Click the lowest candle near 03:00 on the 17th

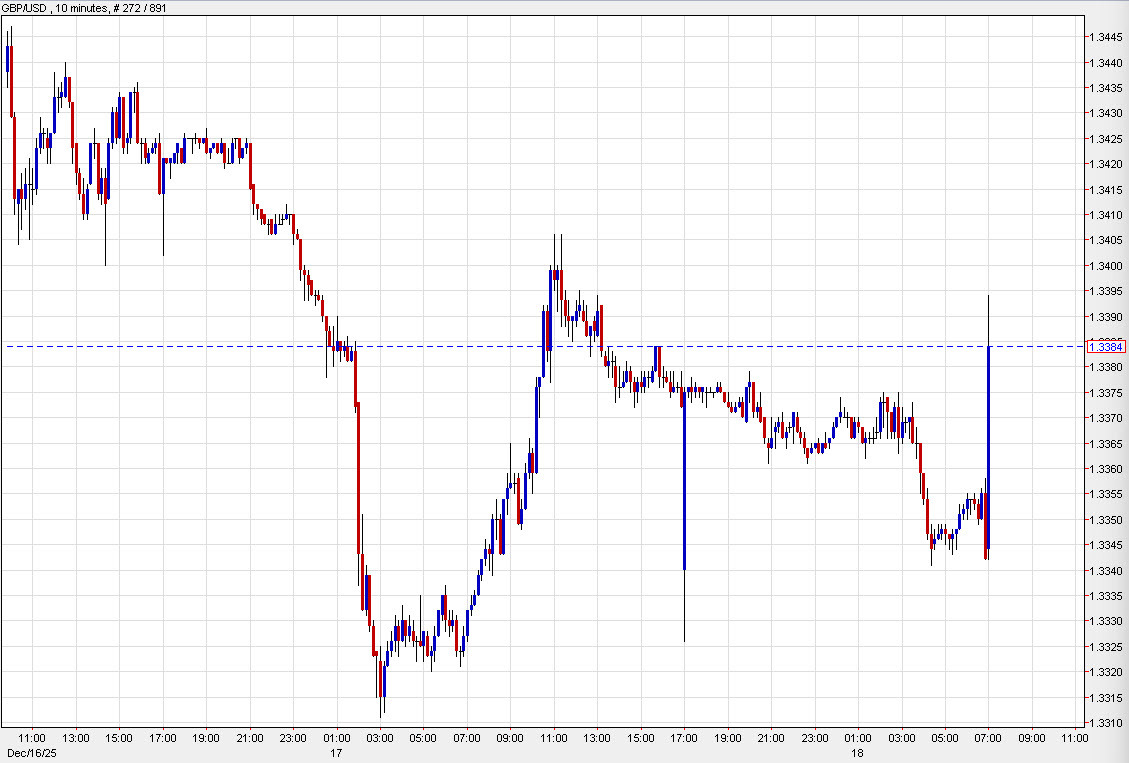pos(381,690)
